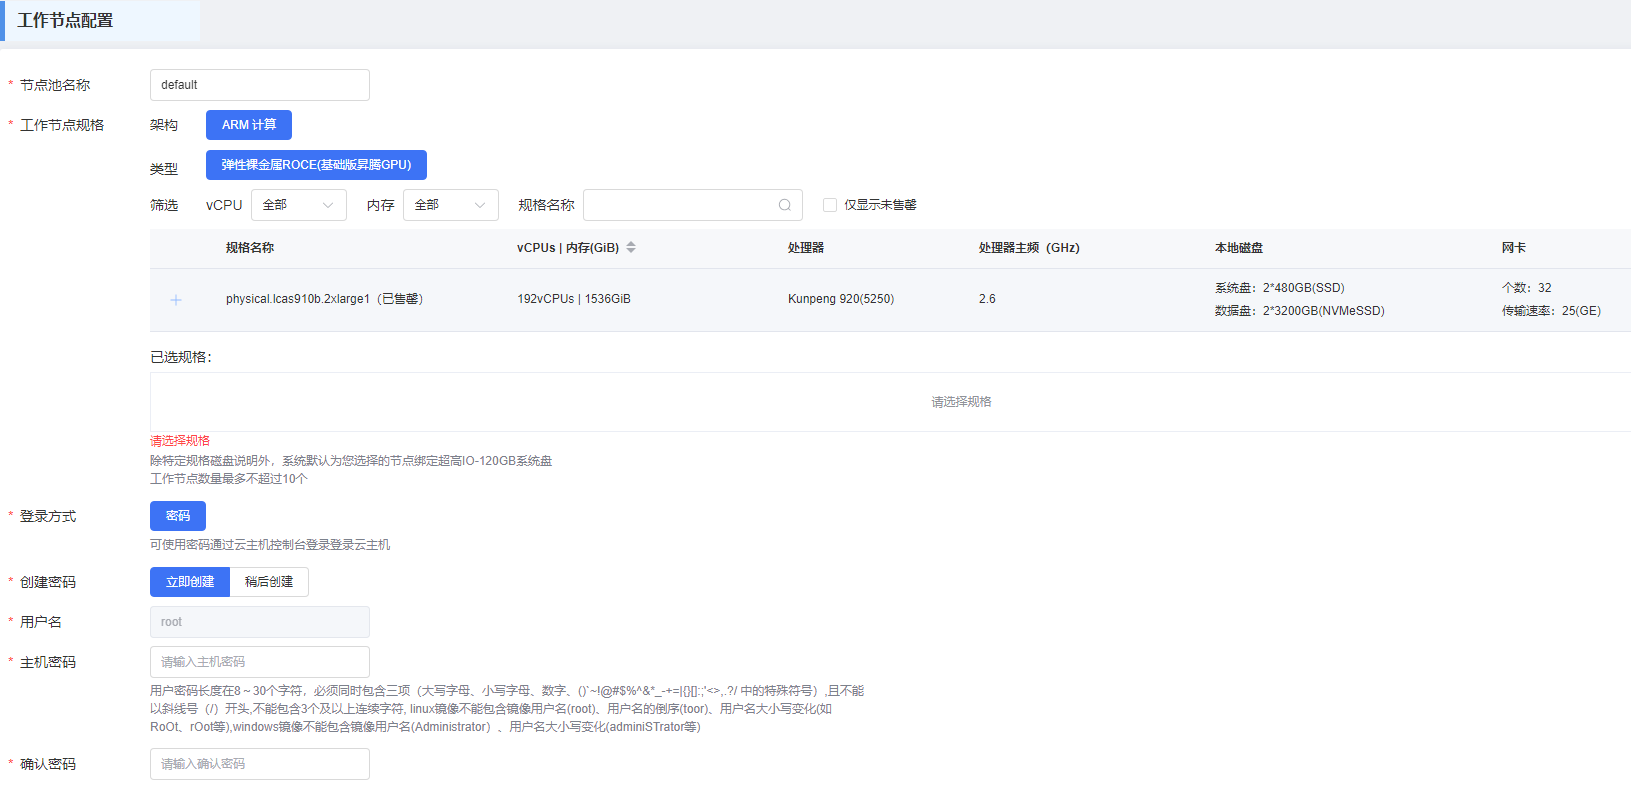This screenshot has width=1631, height=786.
Task: Click the search magnifier icon in 规格名称 field
Action: tap(785, 205)
